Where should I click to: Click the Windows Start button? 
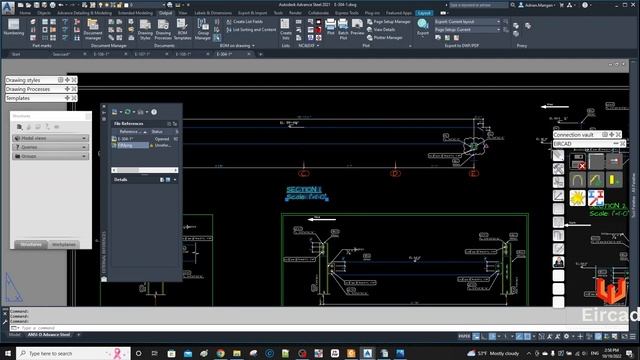pyautogui.click(x=8, y=353)
